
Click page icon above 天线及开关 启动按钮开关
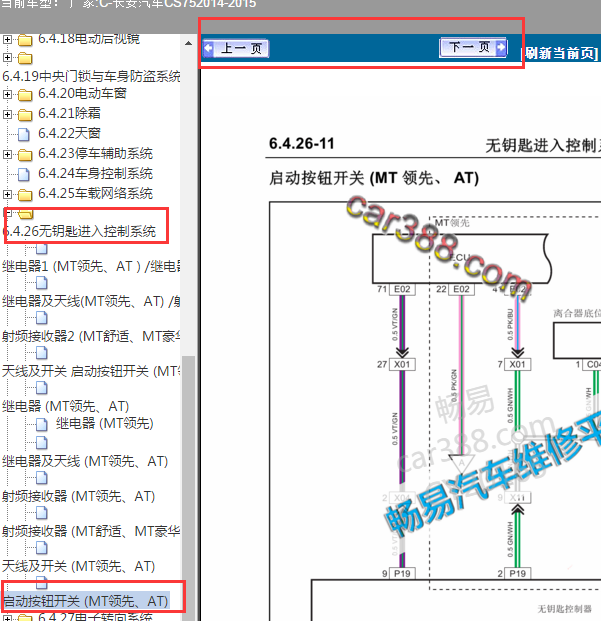click(42, 352)
